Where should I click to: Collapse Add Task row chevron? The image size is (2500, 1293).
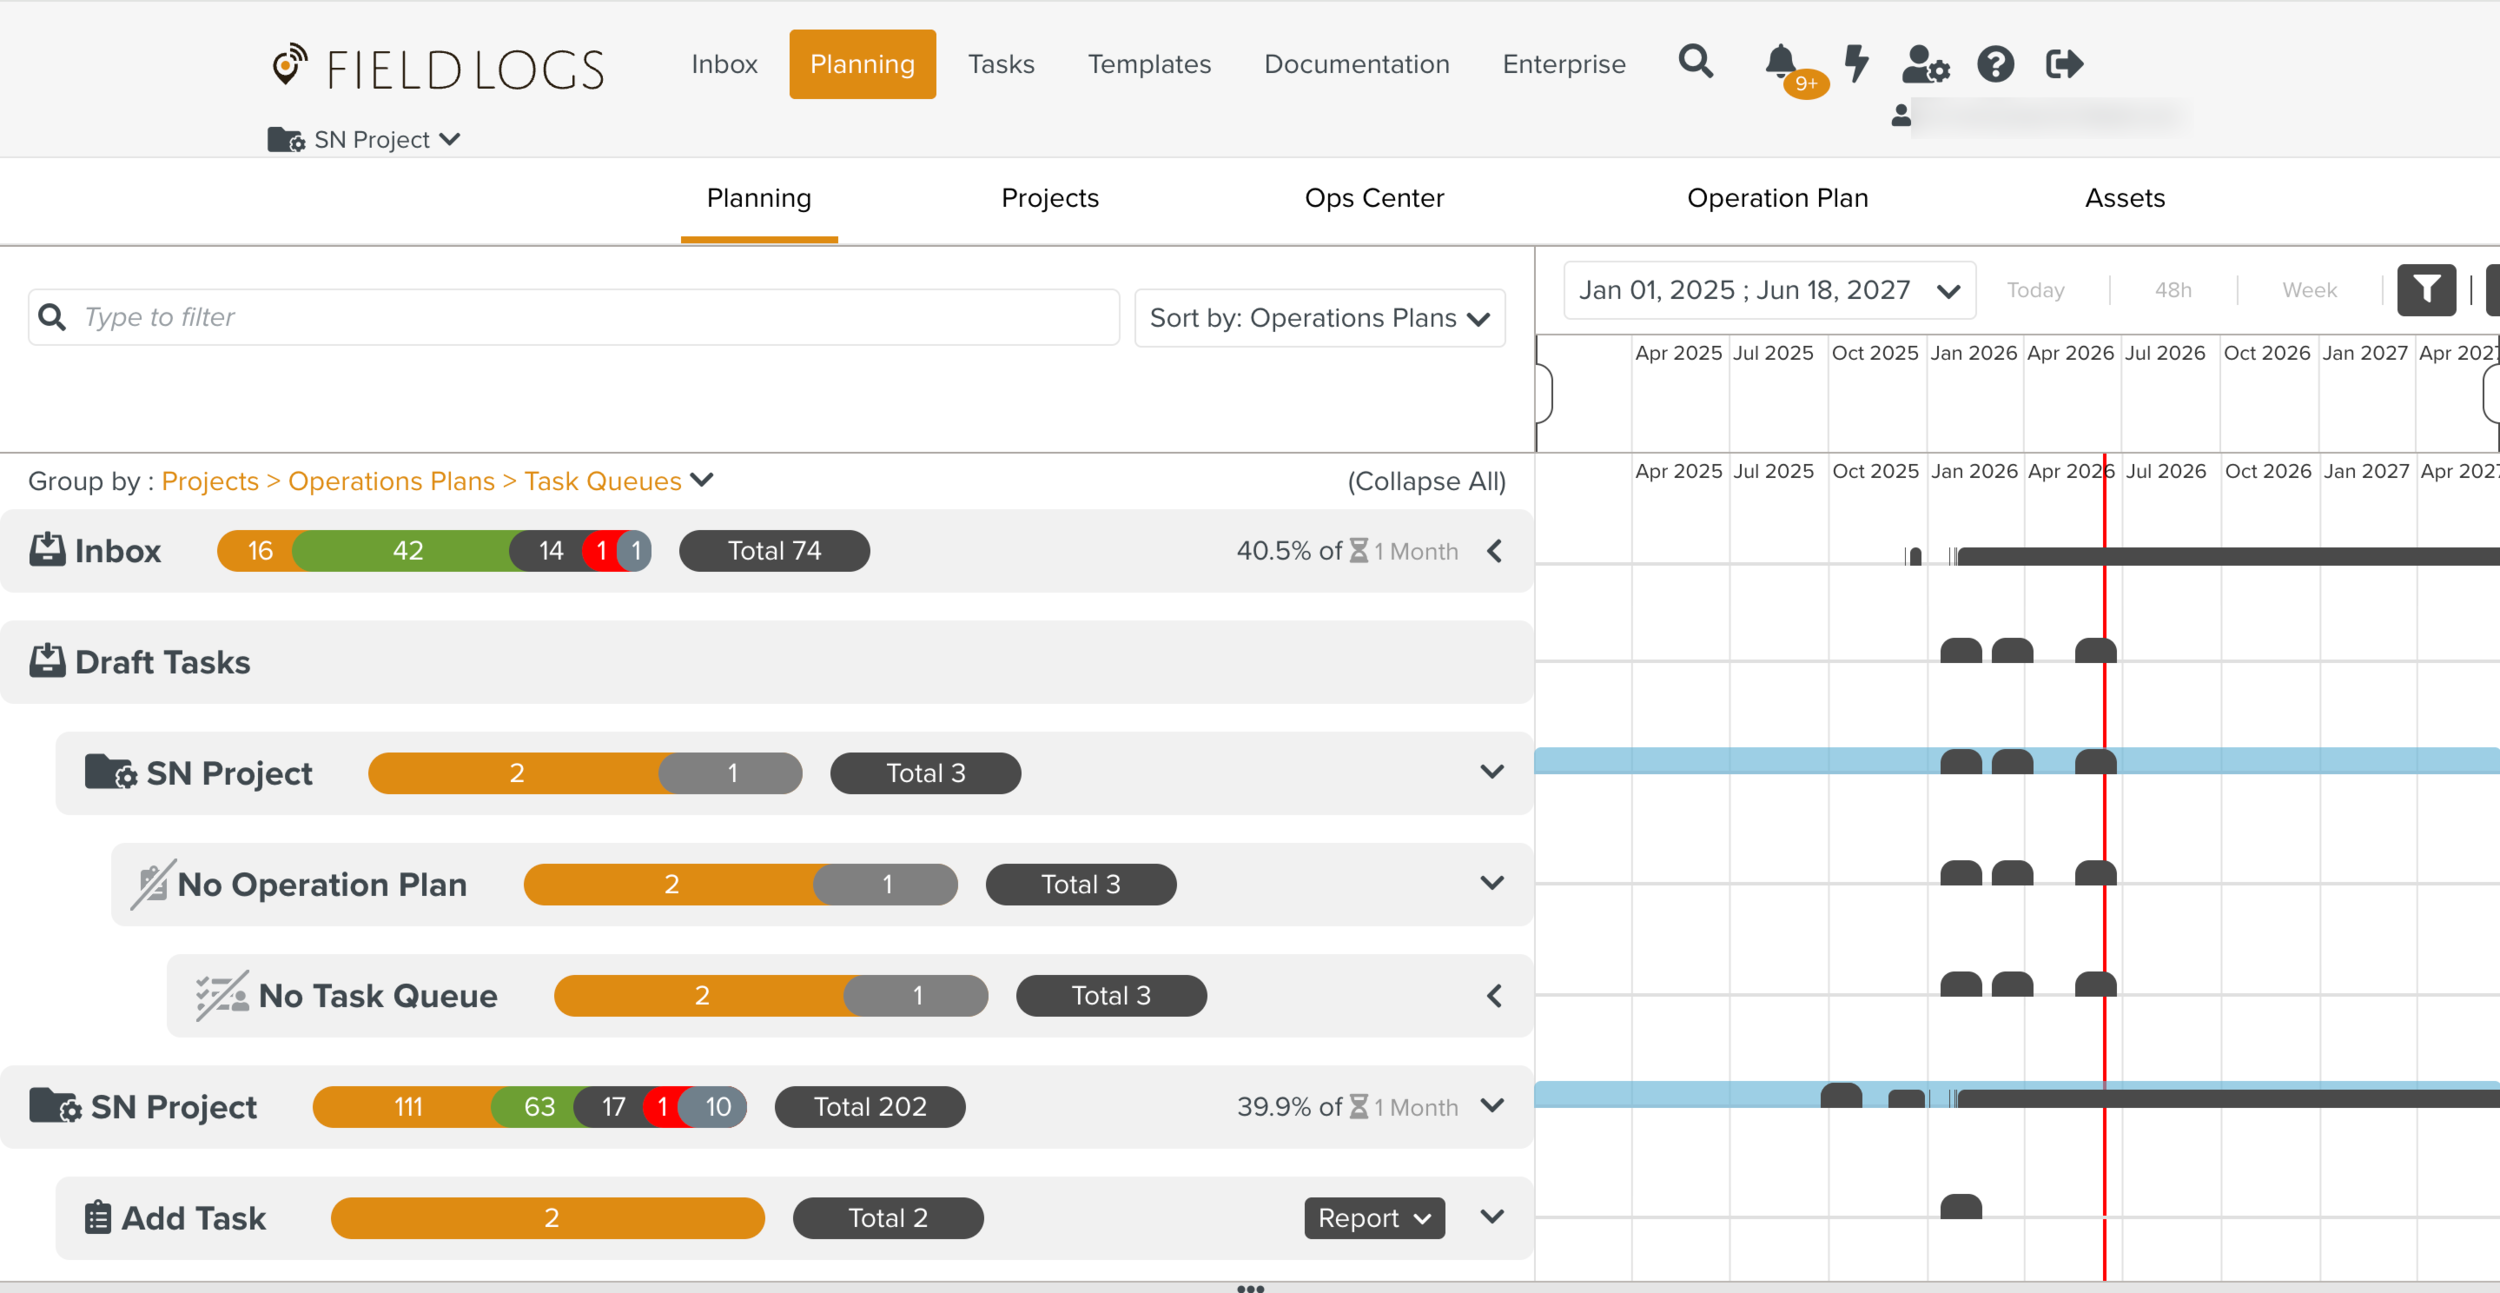pyautogui.click(x=1492, y=1217)
